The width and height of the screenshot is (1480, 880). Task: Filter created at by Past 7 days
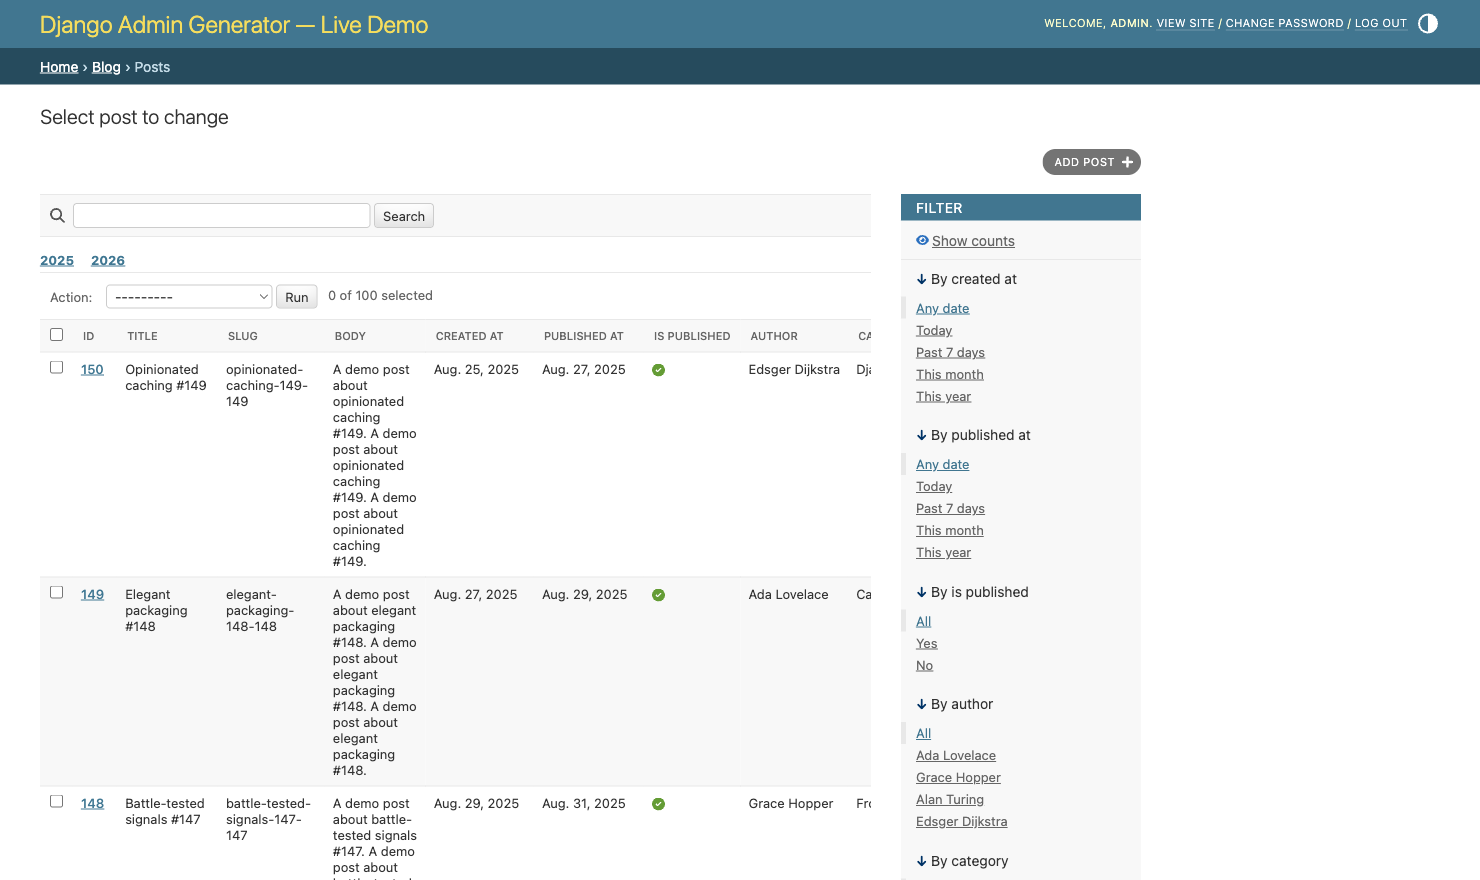point(950,353)
